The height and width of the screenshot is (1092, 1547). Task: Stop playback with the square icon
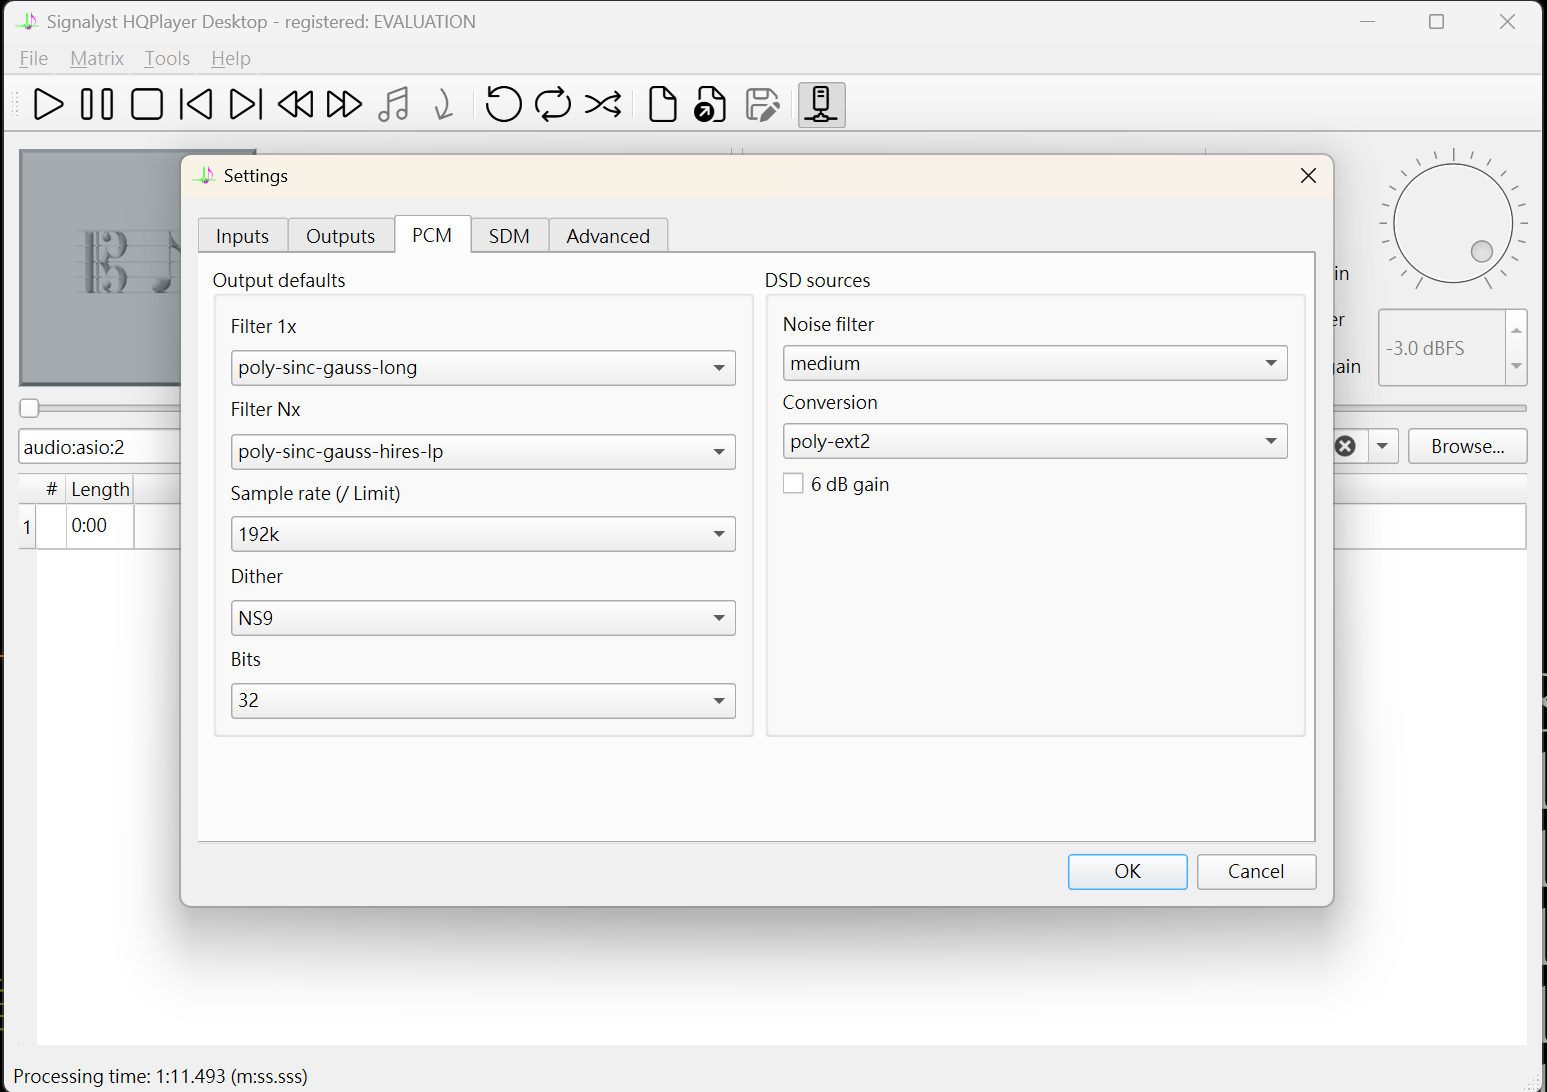click(x=147, y=104)
